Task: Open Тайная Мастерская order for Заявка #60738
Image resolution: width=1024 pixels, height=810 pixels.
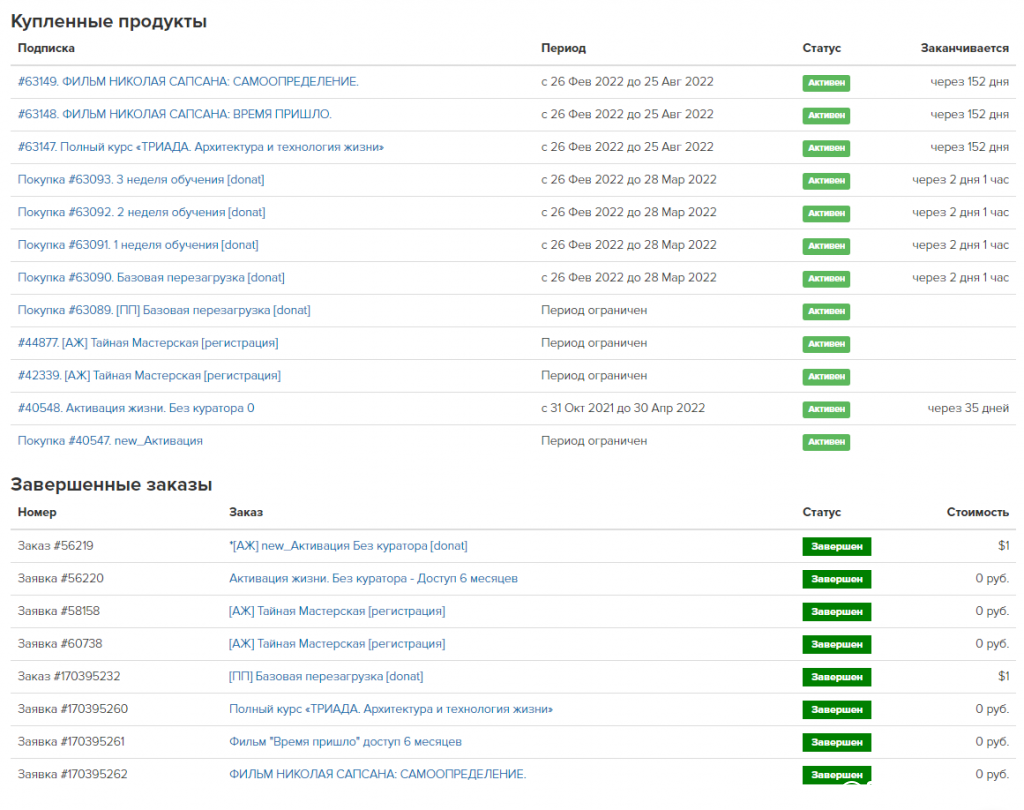Action: click(x=337, y=643)
